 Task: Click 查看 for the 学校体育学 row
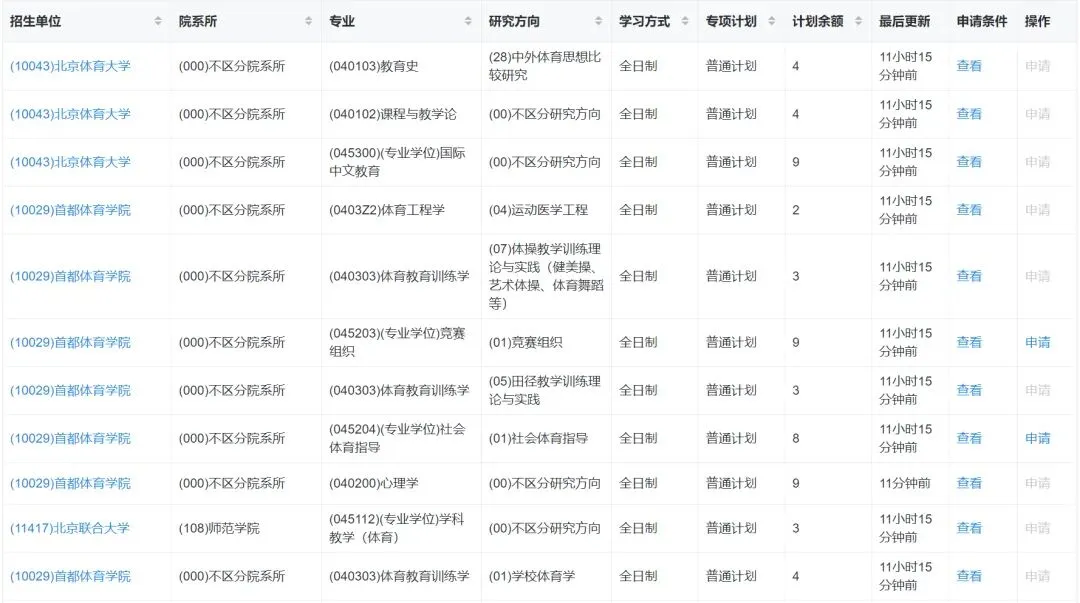click(969, 576)
